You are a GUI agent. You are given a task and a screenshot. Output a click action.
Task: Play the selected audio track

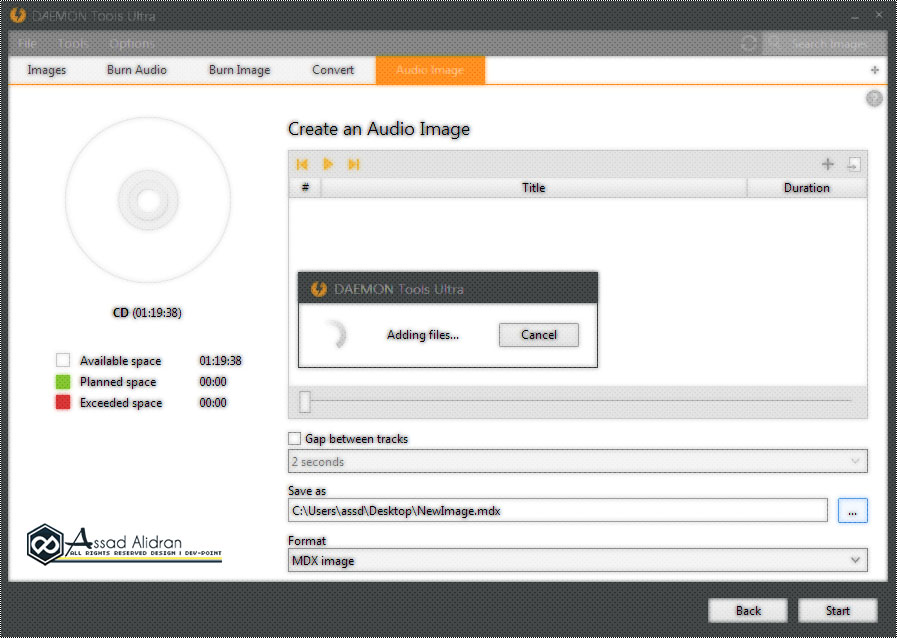(x=328, y=165)
